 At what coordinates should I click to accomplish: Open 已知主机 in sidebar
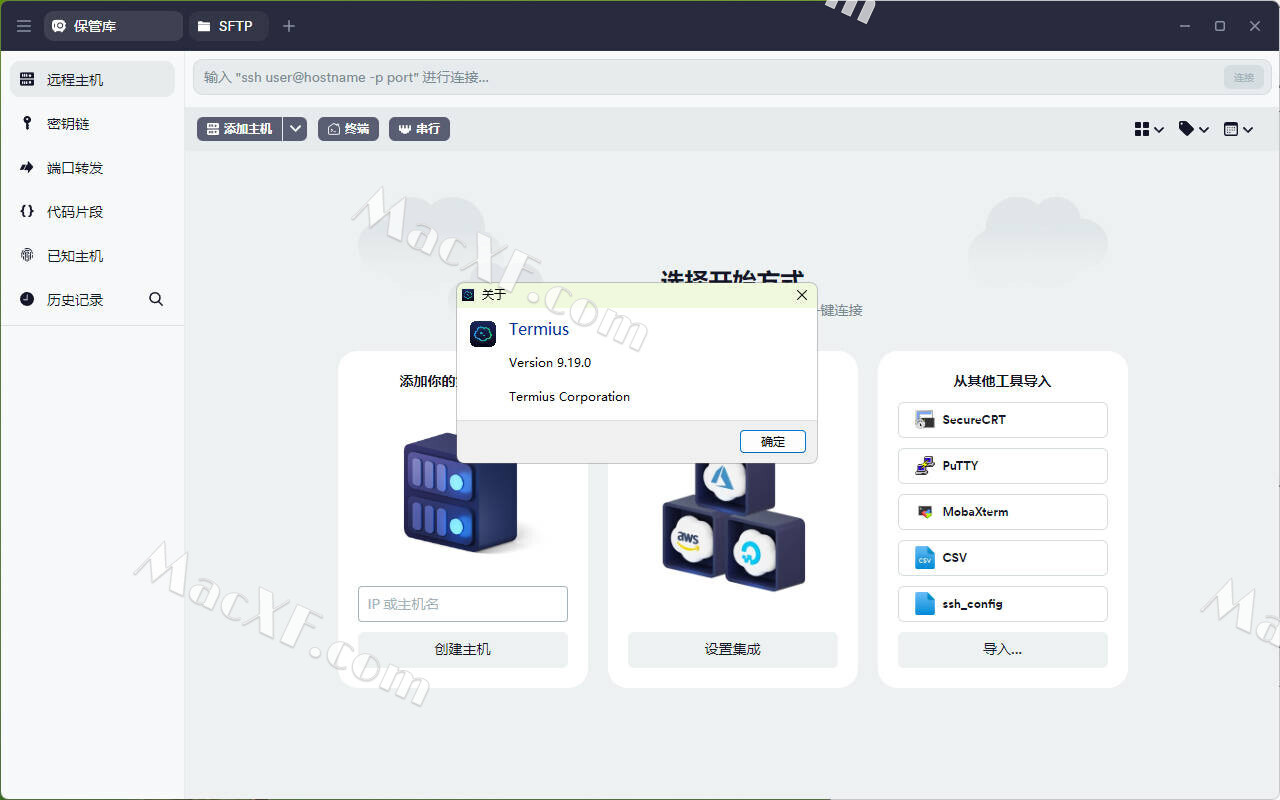(92, 256)
